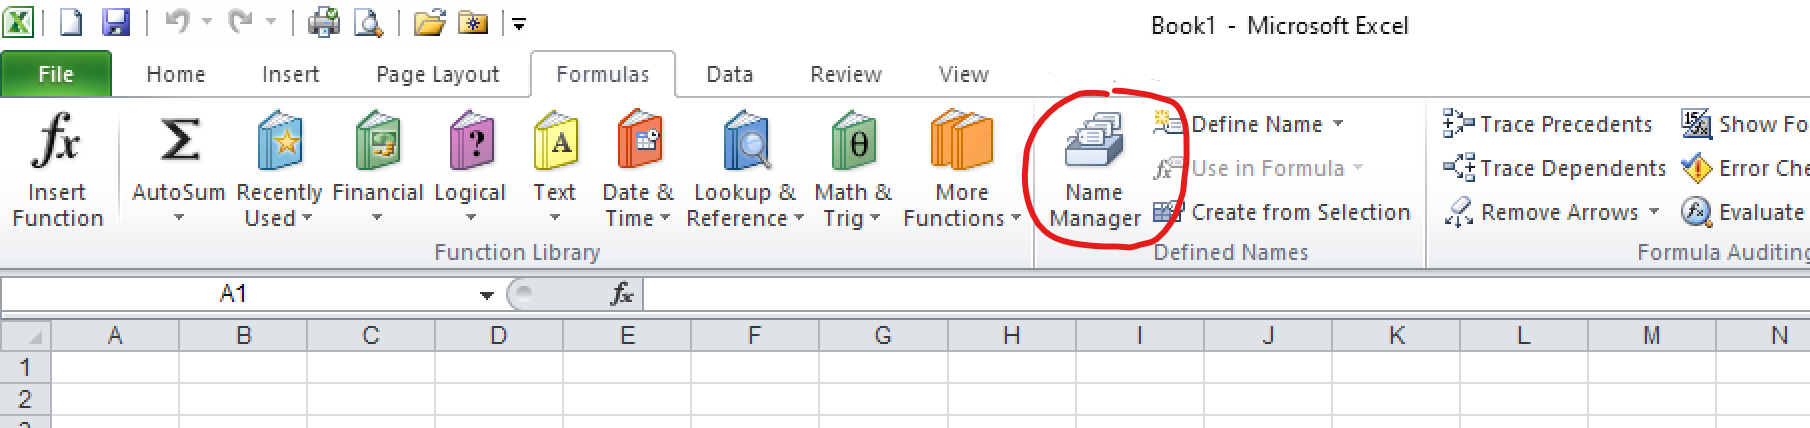Switch to the View tab
The image size is (1810, 428).
[x=964, y=75]
